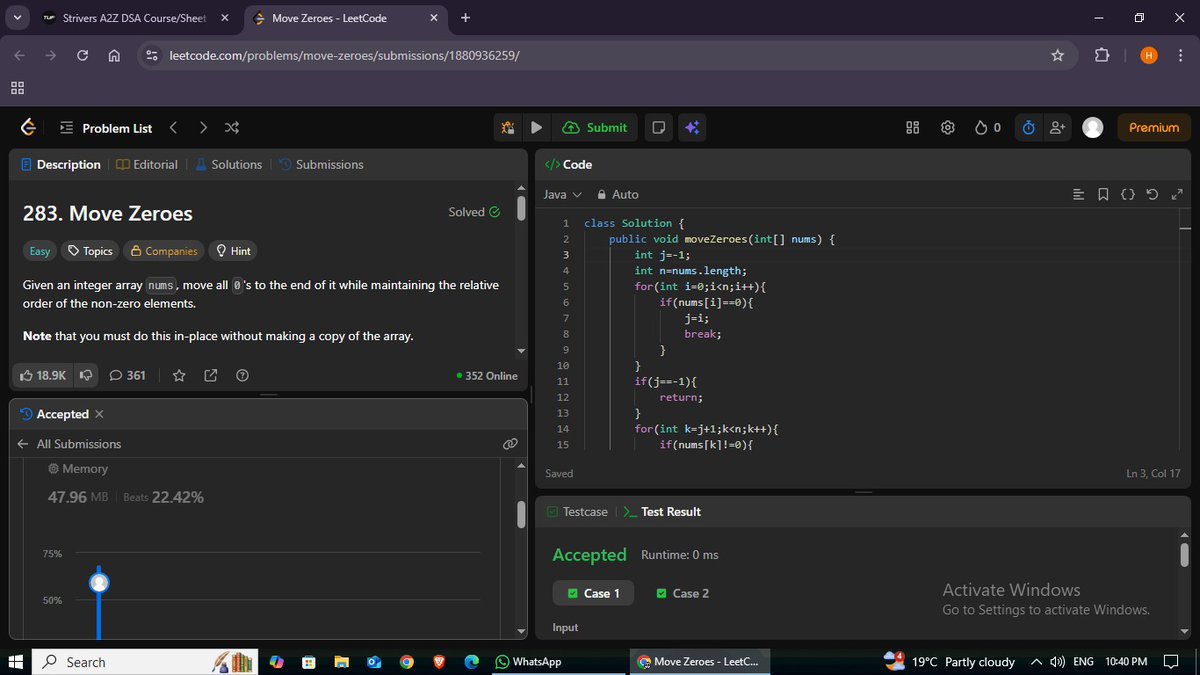Reset code to default with undo icon

[x=1152, y=194]
